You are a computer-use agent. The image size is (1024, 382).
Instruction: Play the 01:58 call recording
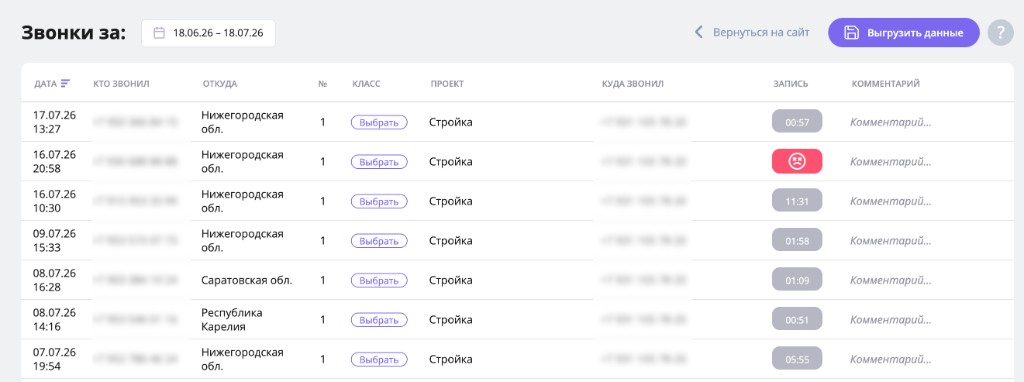click(797, 240)
